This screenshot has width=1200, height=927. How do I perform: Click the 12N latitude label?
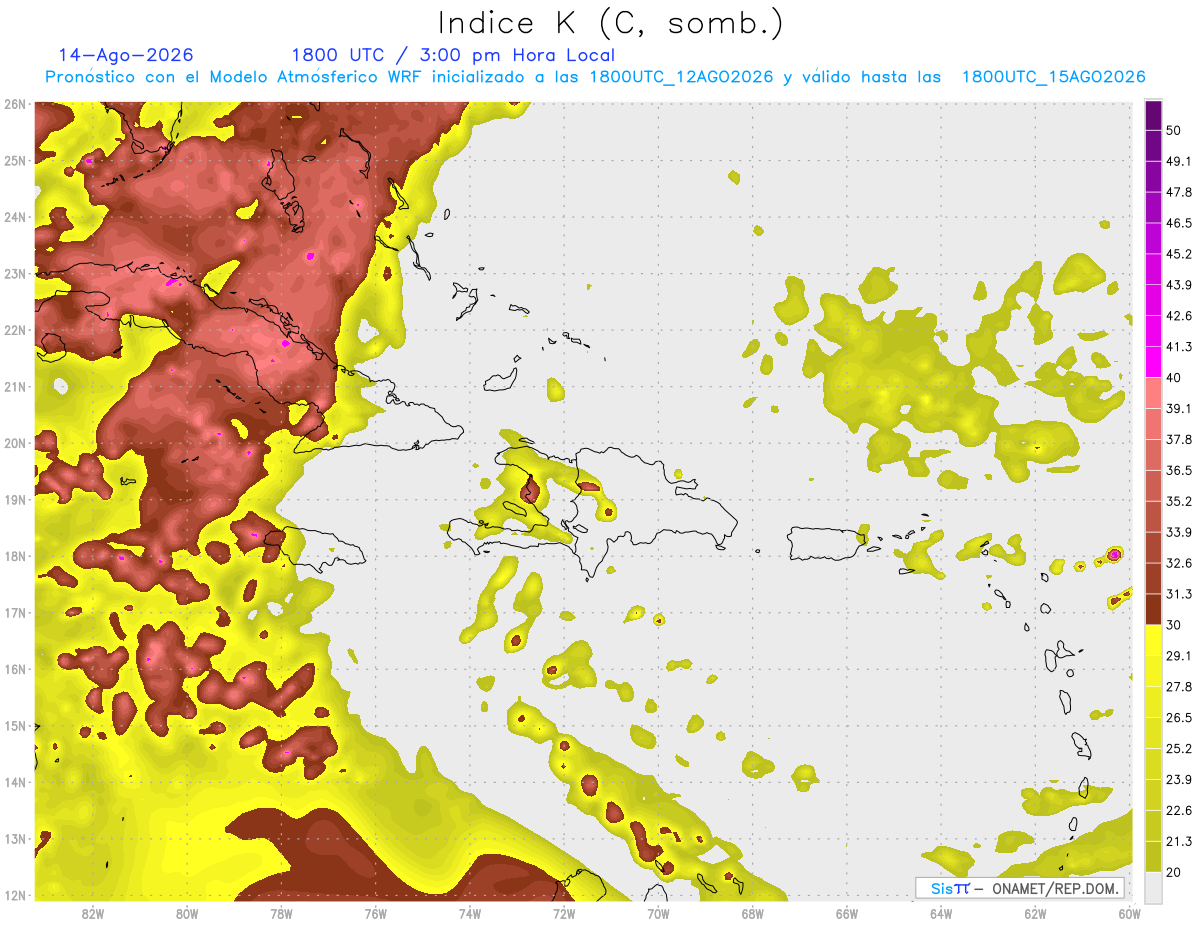[x=15, y=895]
